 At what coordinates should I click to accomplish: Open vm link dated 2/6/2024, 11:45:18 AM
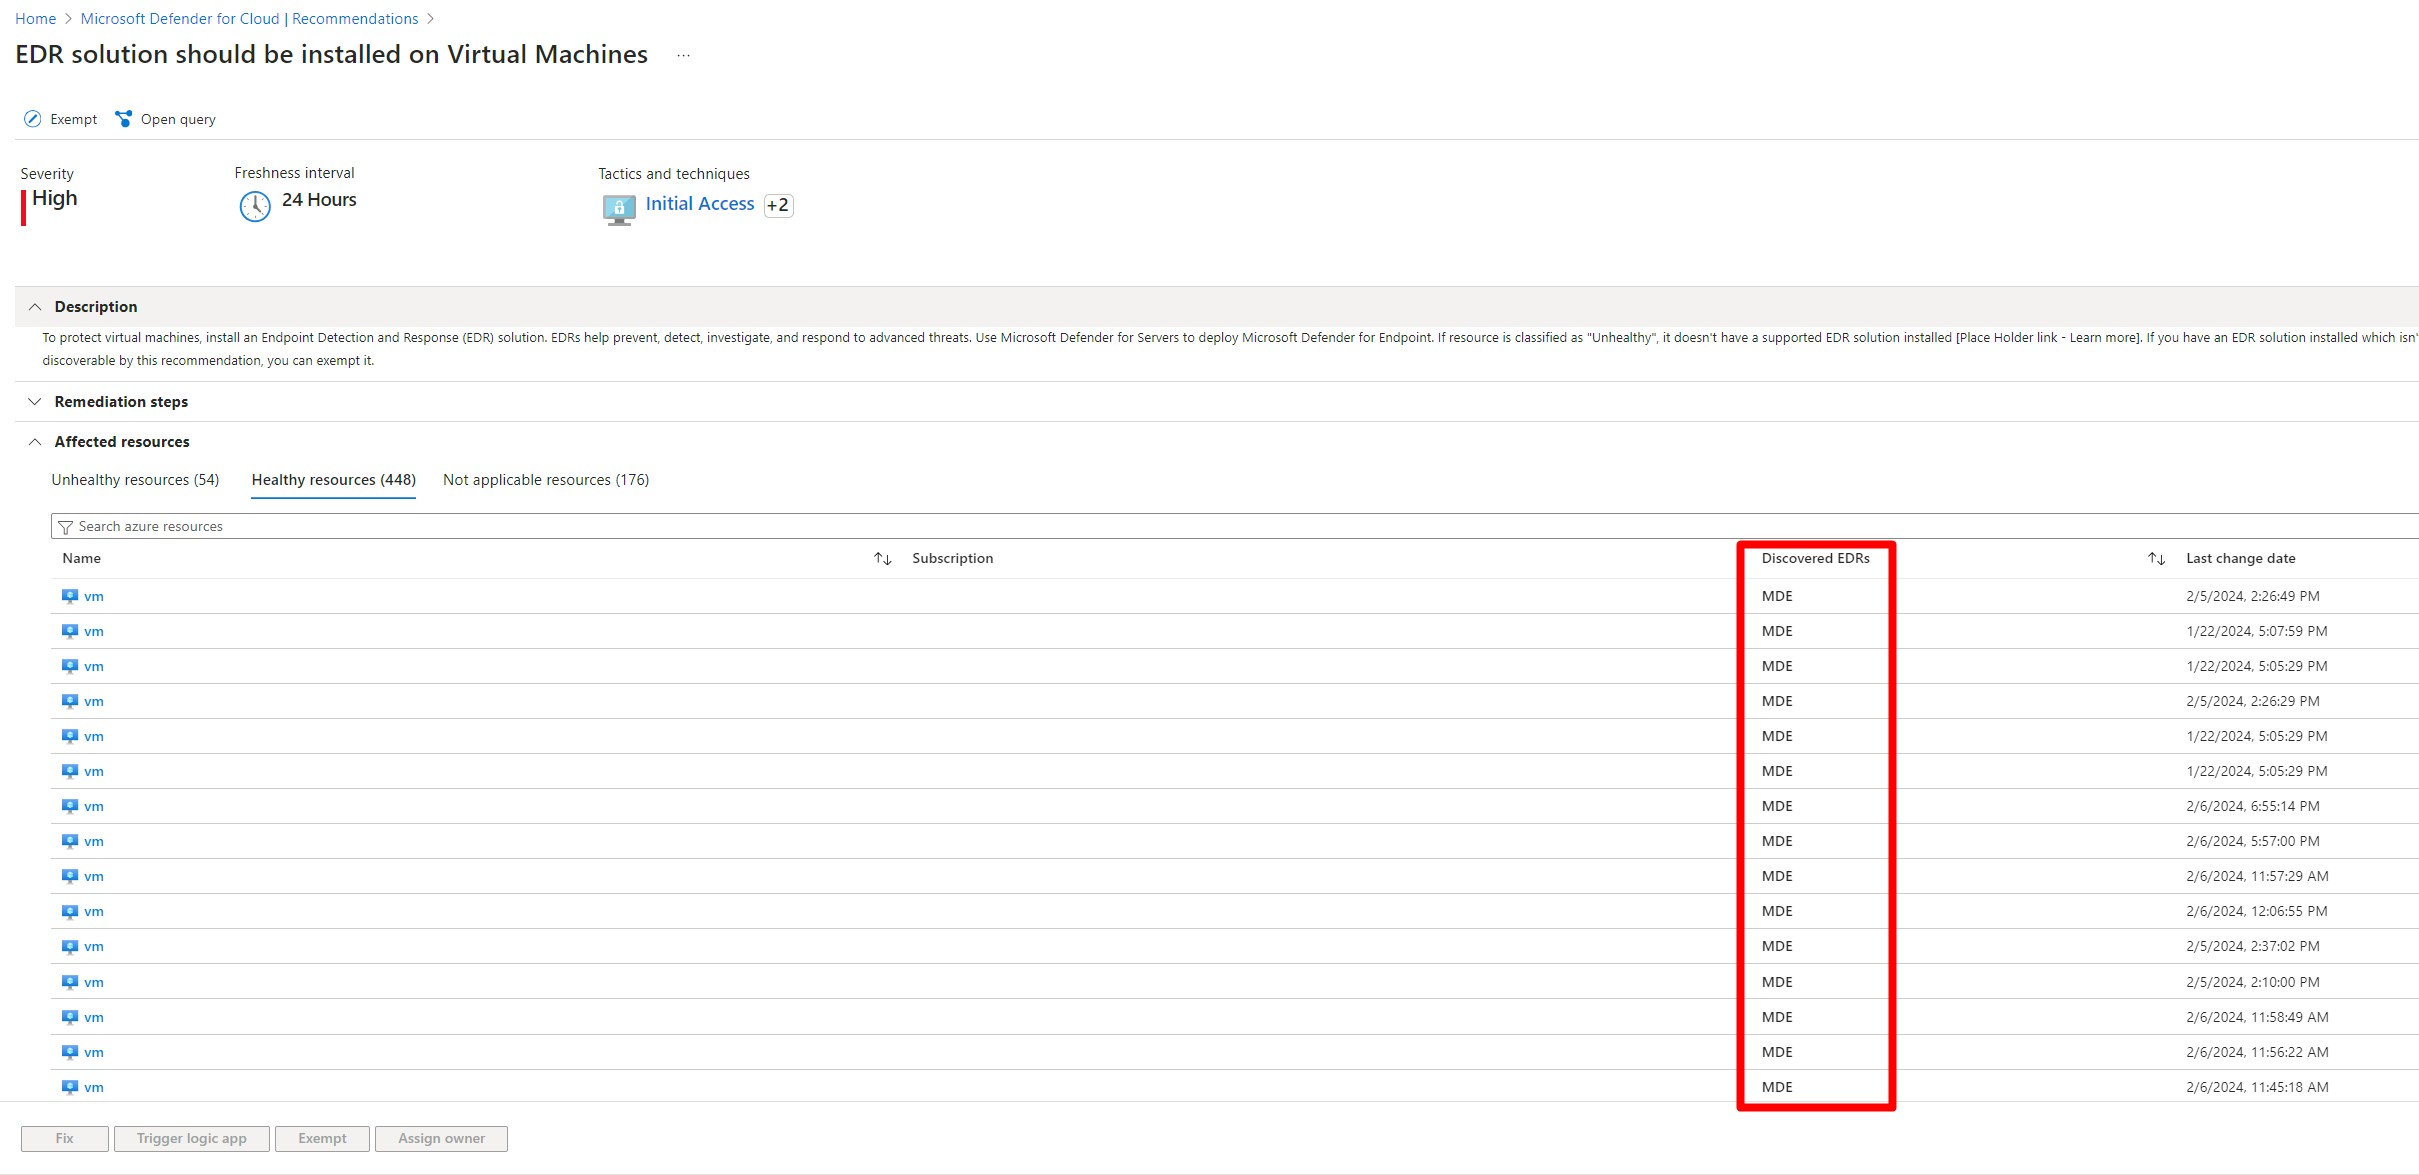(94, 1088)
